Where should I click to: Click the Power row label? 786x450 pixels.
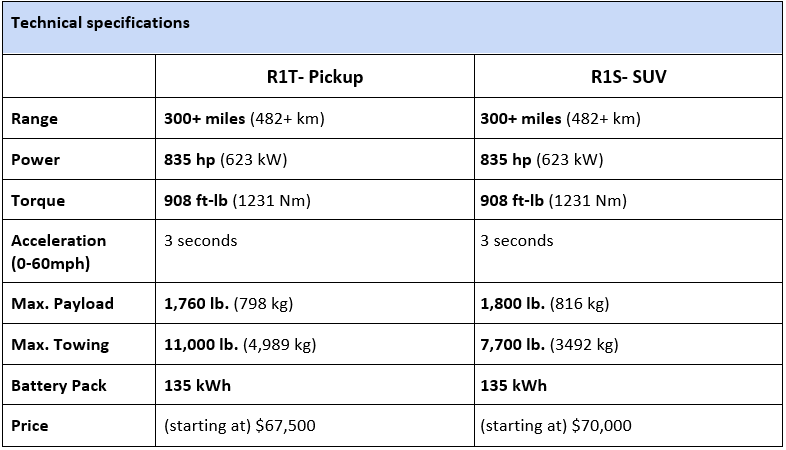pos(35,160)
